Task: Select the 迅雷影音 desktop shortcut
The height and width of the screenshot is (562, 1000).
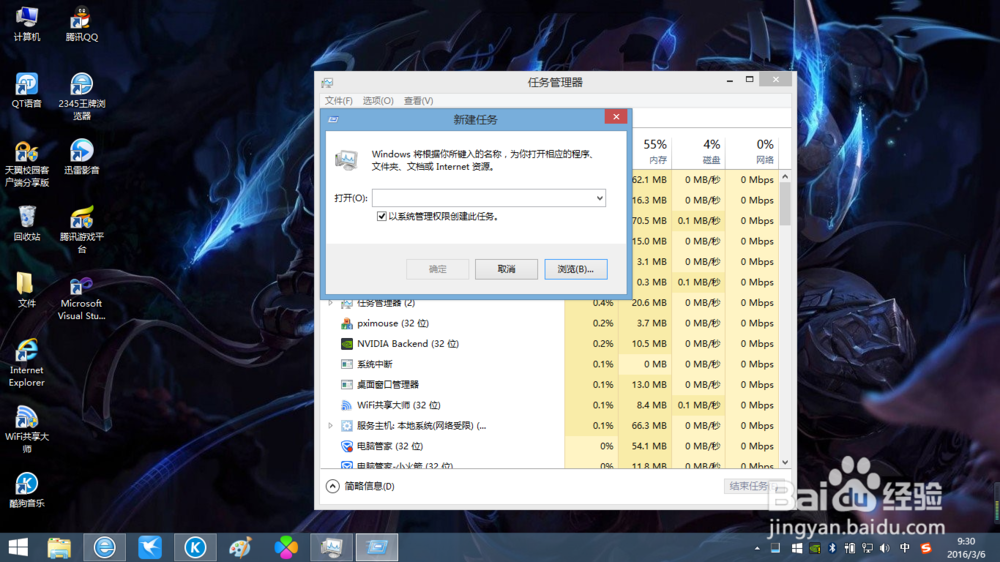Action: pos(81,157)
